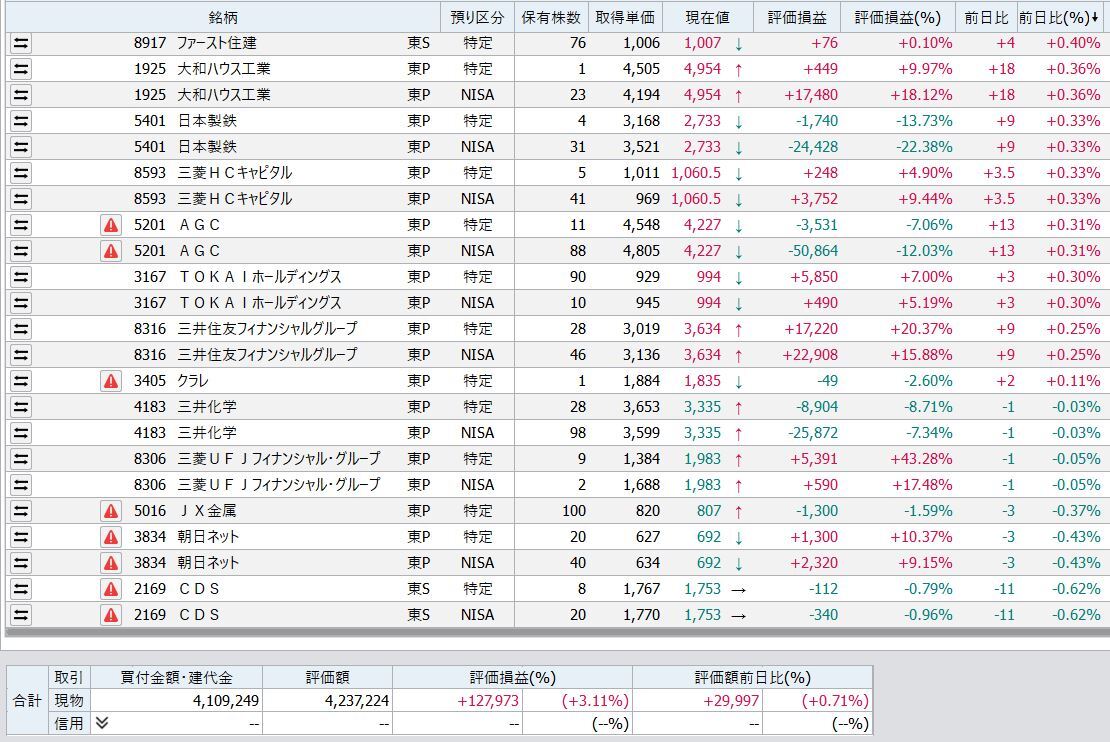
Task: Click trade icon on AGC 特定 row
Action: (21, 225)
